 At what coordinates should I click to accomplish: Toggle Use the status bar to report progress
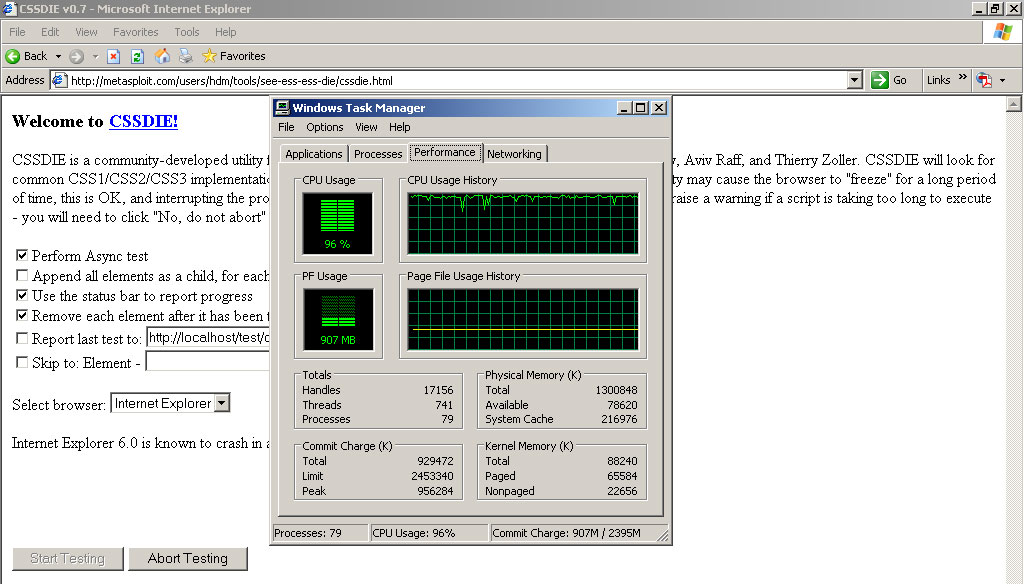tap(22, 295)
